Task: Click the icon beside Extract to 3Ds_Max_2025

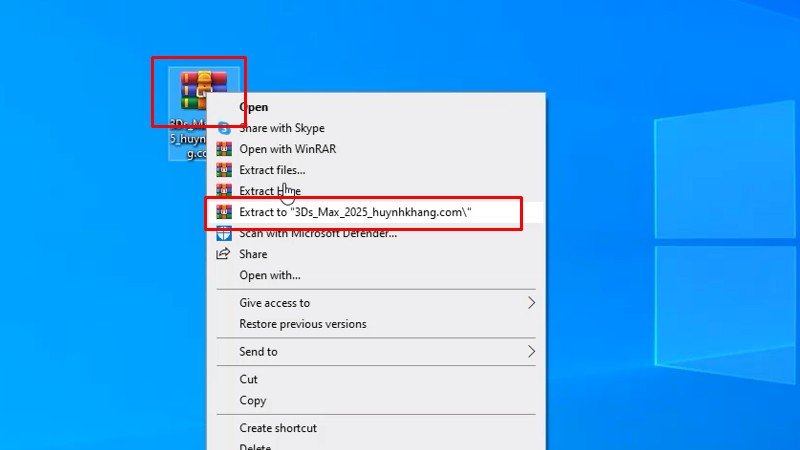Action: click(224, 213)
